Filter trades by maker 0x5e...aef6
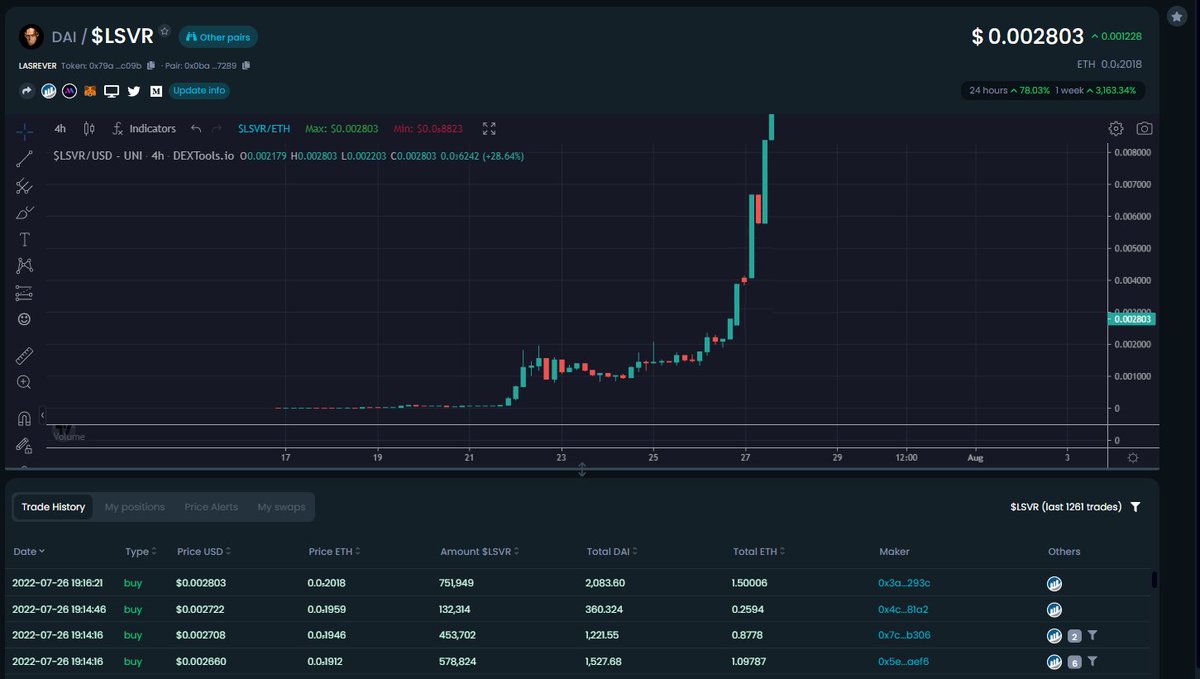1200x679 pixels. pyautogui.click(x=1092, y=661)
